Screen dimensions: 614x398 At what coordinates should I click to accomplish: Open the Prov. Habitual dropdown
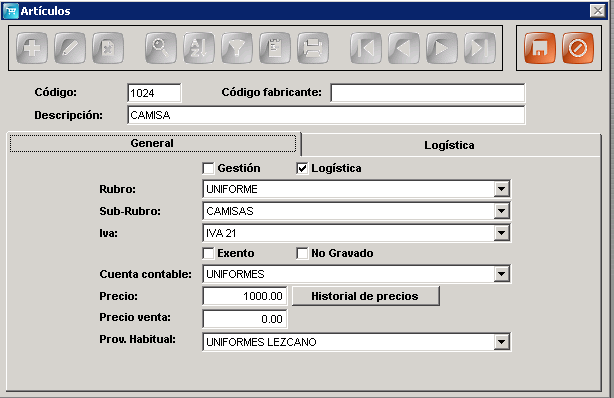501,342
